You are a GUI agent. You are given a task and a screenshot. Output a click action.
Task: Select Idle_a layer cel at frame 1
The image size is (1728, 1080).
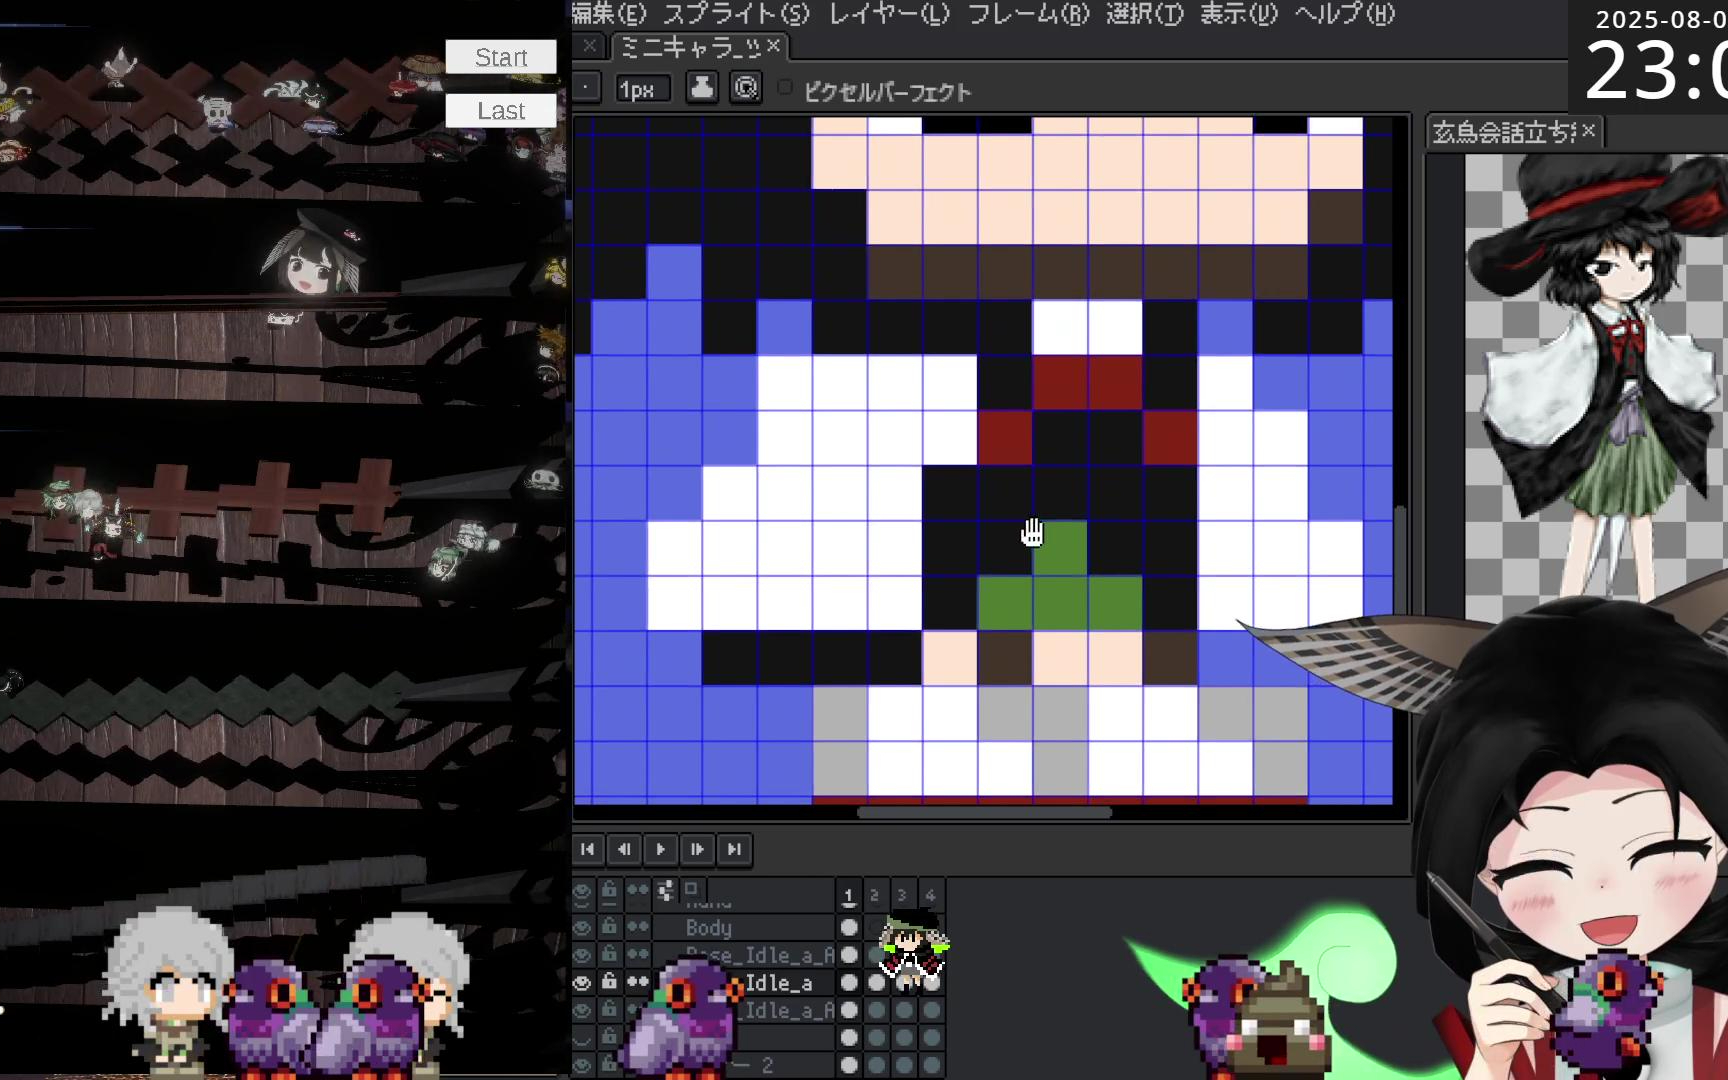849,982
